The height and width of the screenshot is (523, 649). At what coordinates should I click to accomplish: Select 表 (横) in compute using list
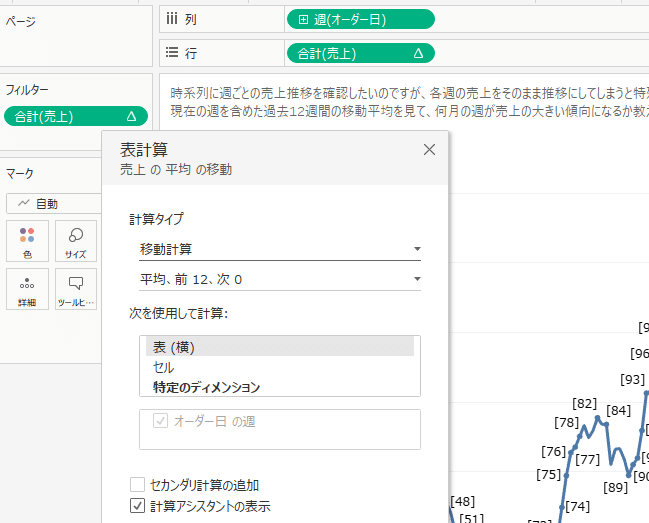pos(280,347)
